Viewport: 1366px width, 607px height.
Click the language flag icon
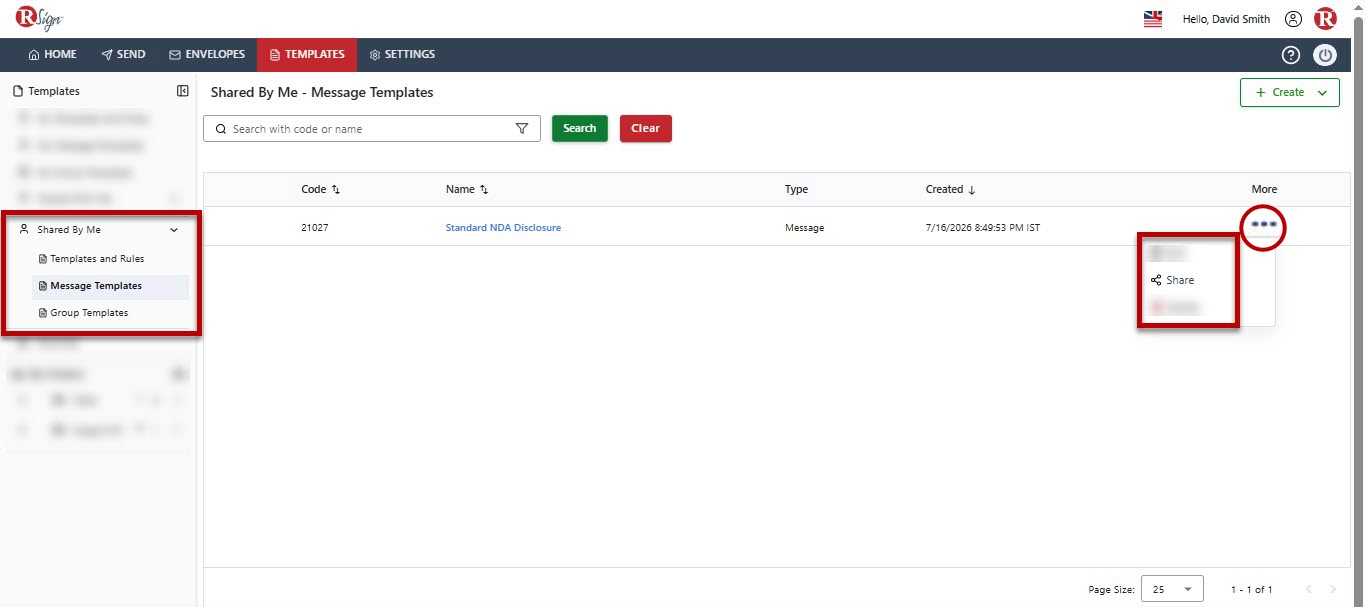pyautogui.click(x=1152, y=19)
